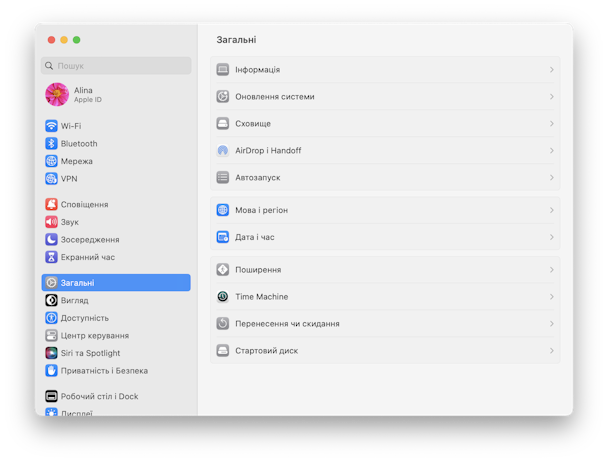The height and width of the screenshot is (462, 608).
Task: Click the Доступність accessibility icon
Action: click(51, 318)
